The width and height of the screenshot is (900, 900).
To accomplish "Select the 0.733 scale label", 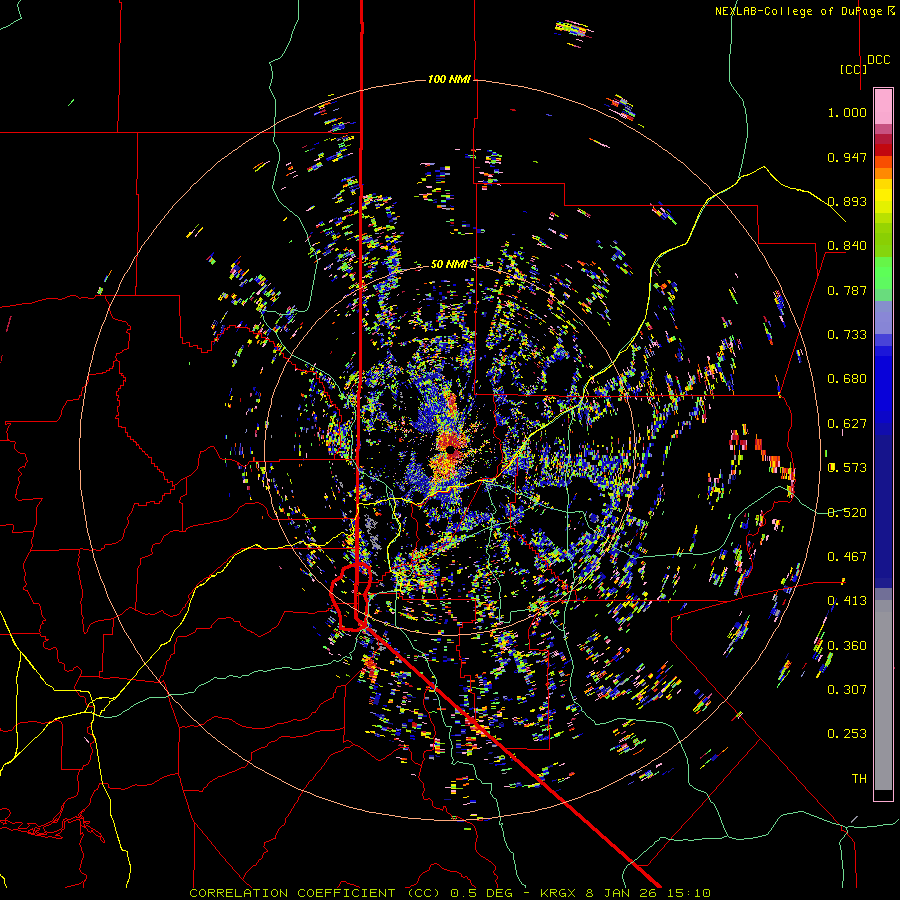I will click(847, 335).
